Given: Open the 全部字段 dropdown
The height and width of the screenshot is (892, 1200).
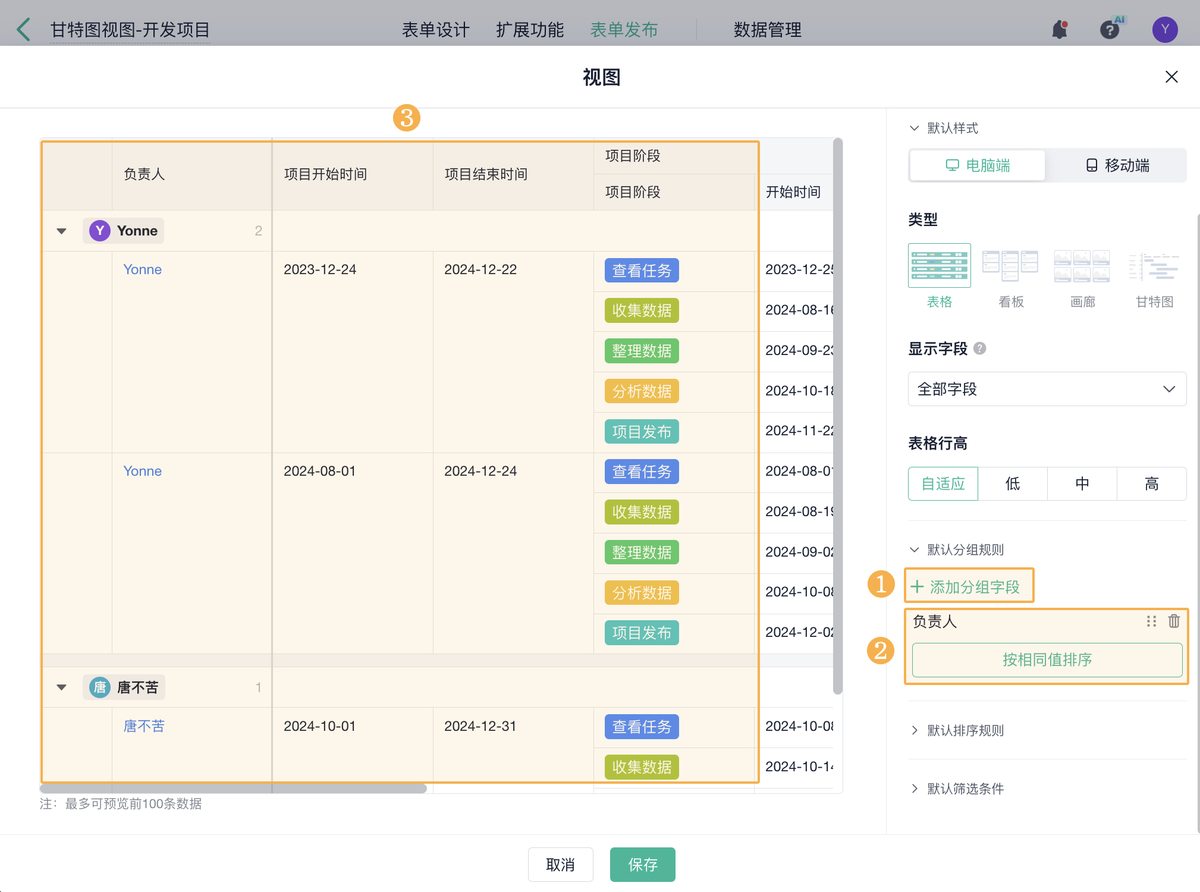Looking at the screenshot, I should click(1047, 389).
